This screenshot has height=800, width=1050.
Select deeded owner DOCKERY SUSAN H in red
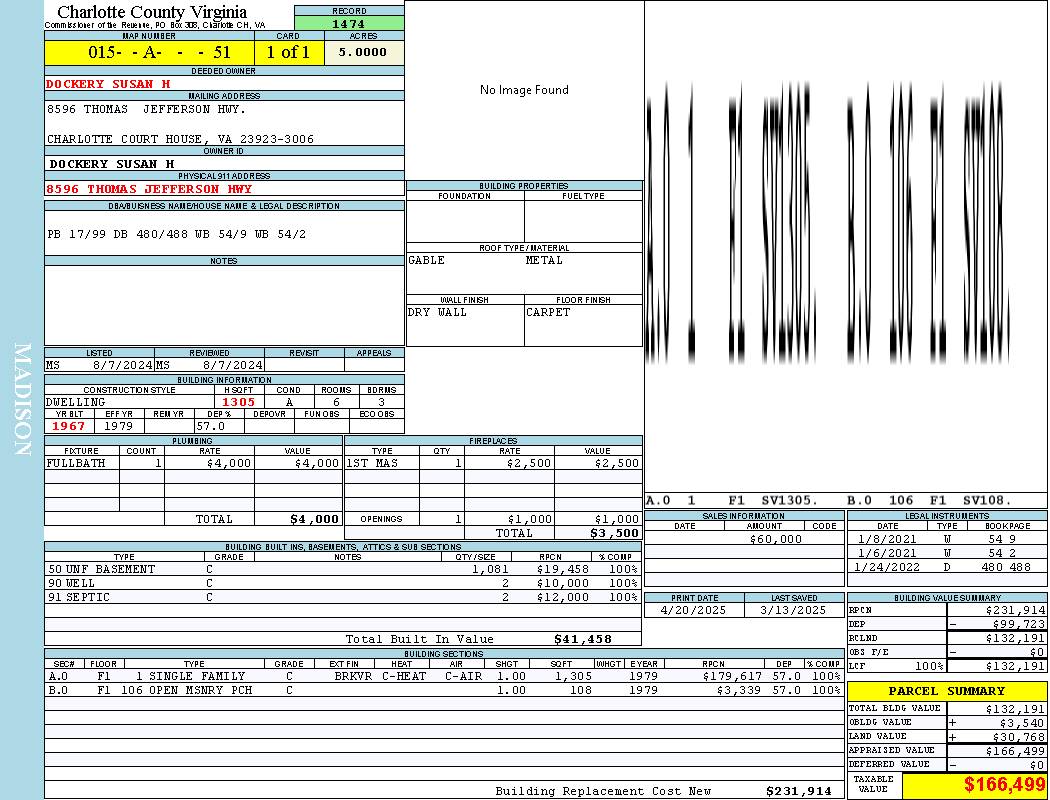point(108,84)
